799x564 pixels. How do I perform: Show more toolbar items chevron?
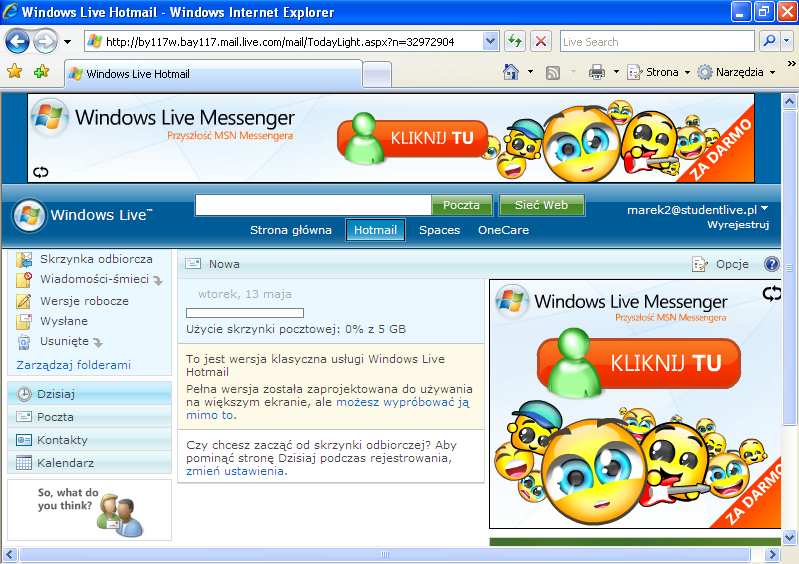click(791, 64)
